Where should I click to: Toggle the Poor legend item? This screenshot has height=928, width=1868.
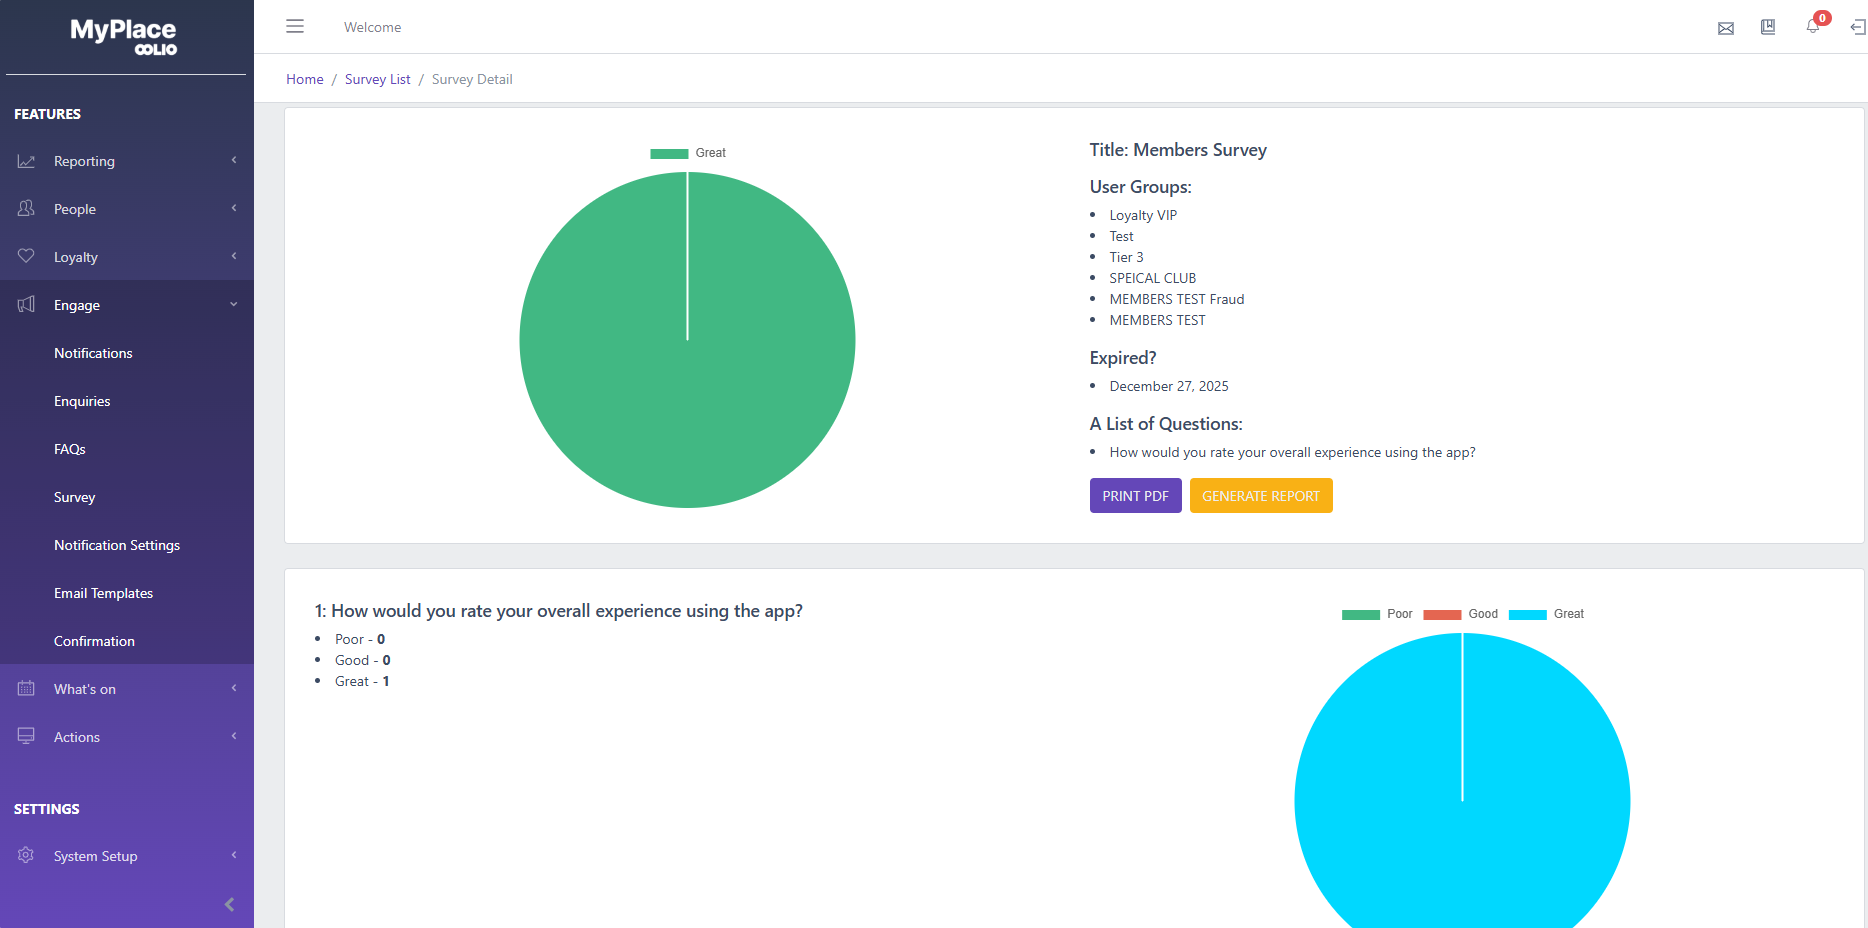pyautogui.click(x=1377, y=614)
